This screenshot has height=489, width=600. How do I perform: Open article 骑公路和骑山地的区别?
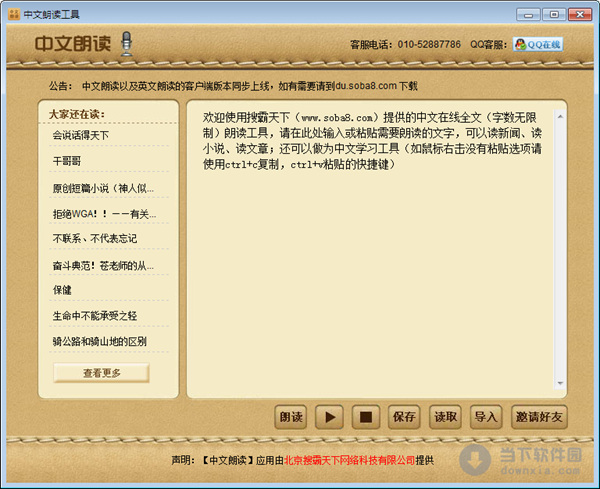pyautogui.click(x=99, y=341)
